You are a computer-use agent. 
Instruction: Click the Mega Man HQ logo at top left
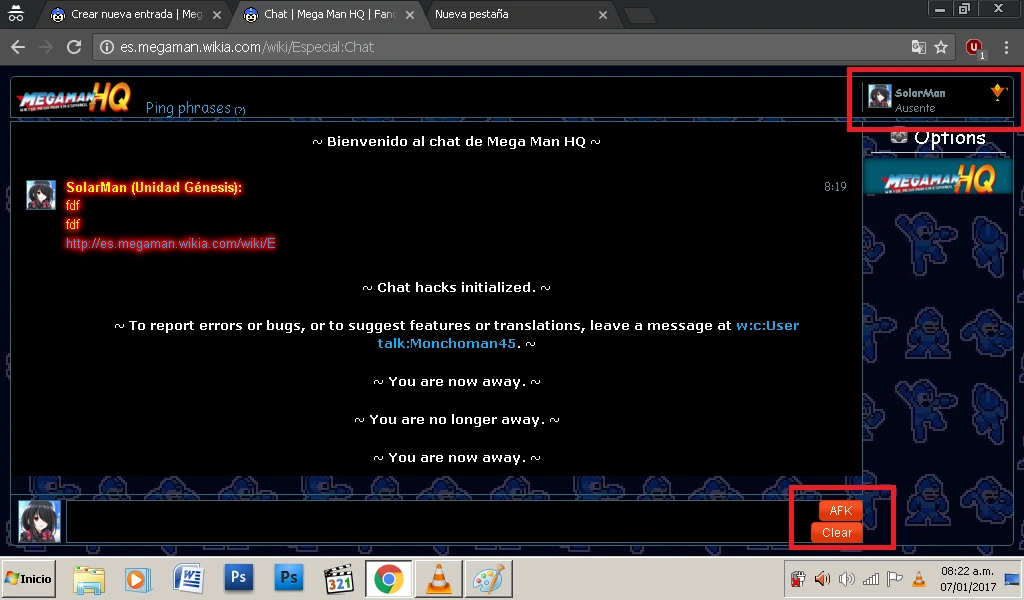click(x=74, y=98)
